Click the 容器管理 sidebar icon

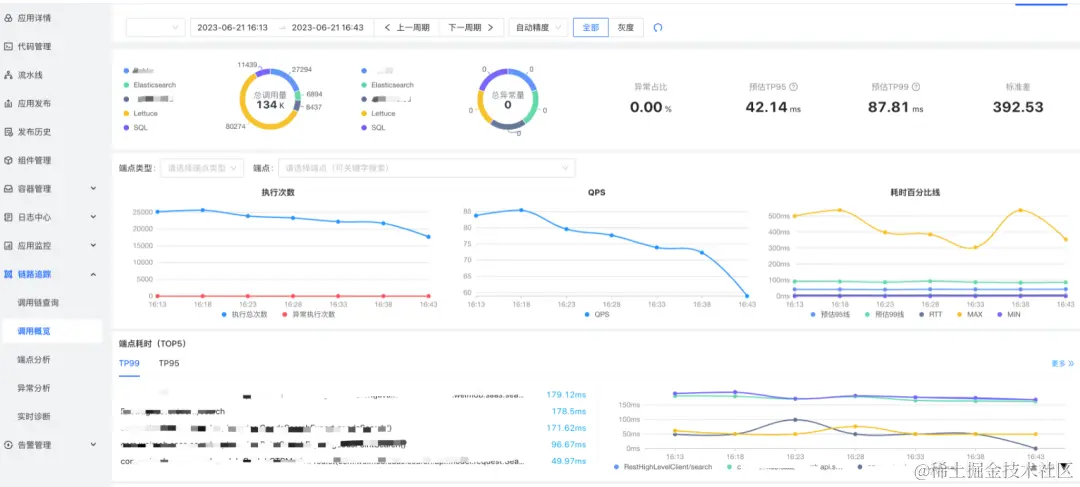(8, 188)
